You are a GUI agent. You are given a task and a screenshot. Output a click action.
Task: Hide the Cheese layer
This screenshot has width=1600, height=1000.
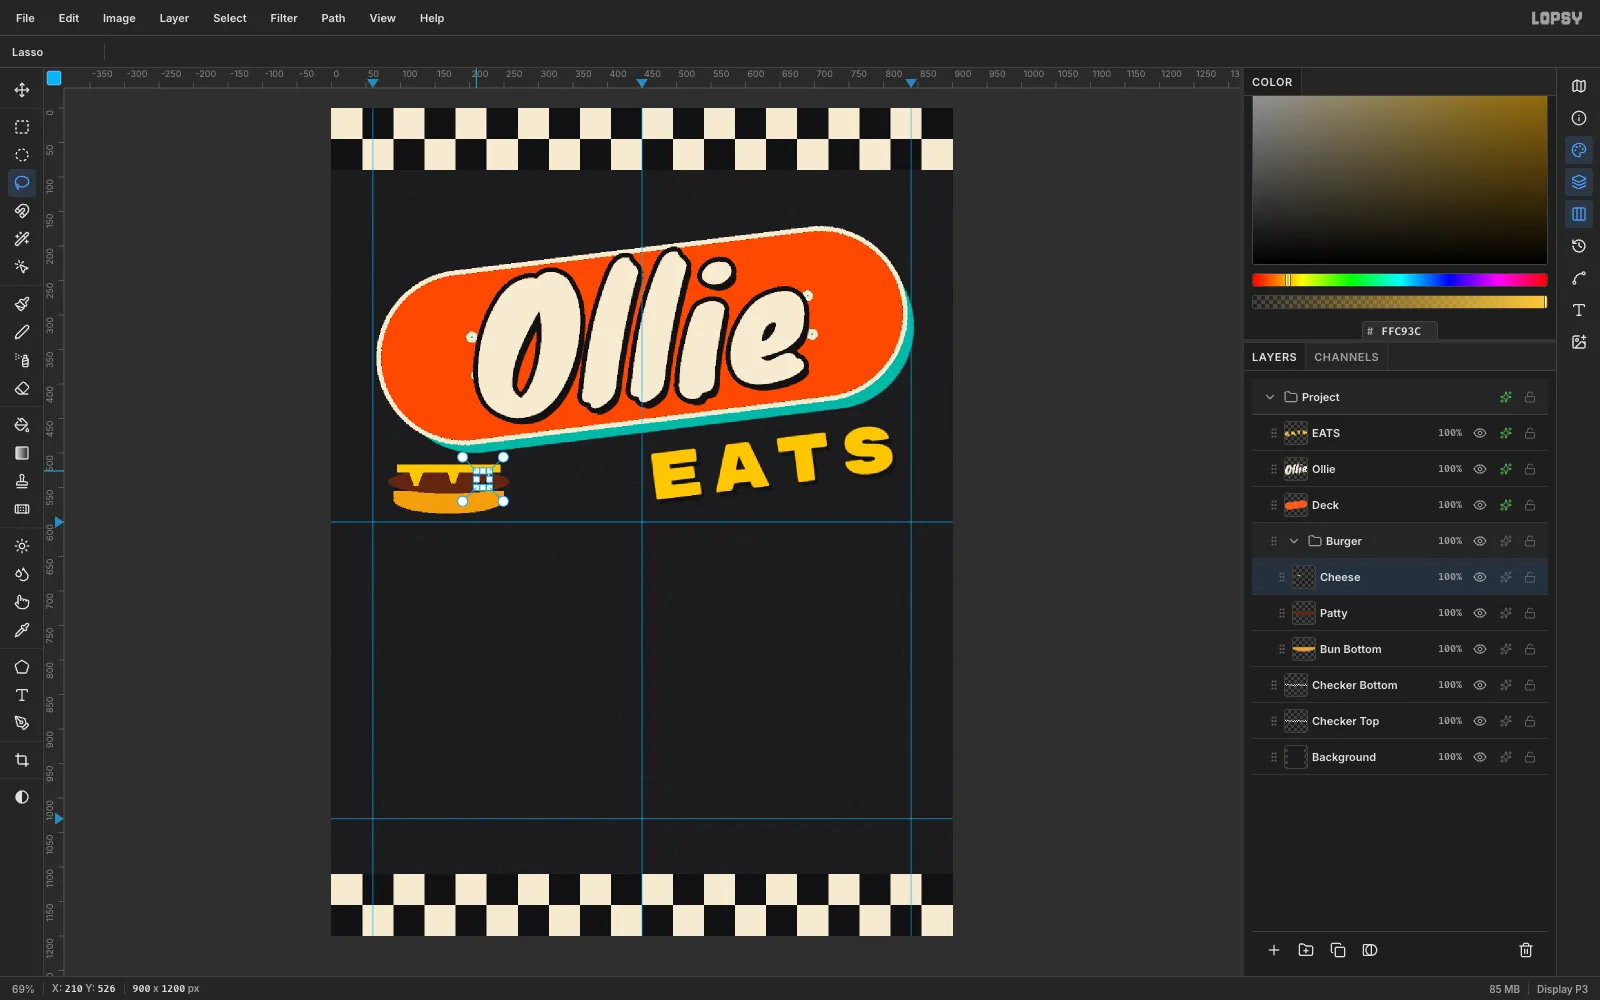[x=1480, y=577]
